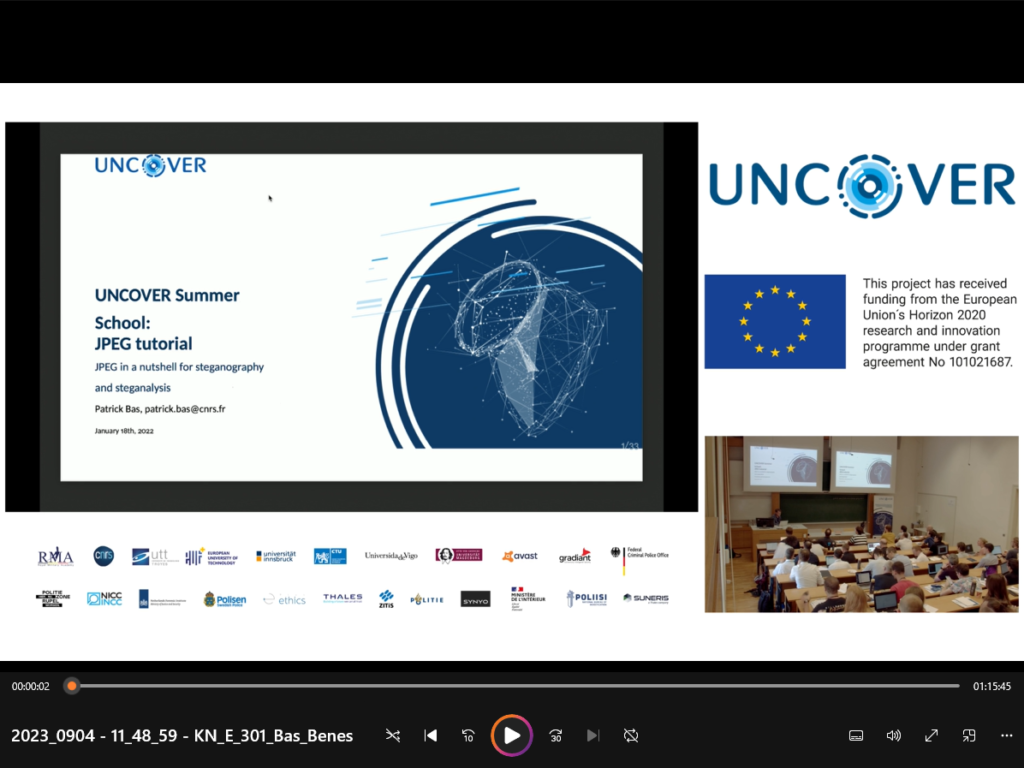
Task: Click the slide title "JPEG tutorial"
Action: coord(144,344)
